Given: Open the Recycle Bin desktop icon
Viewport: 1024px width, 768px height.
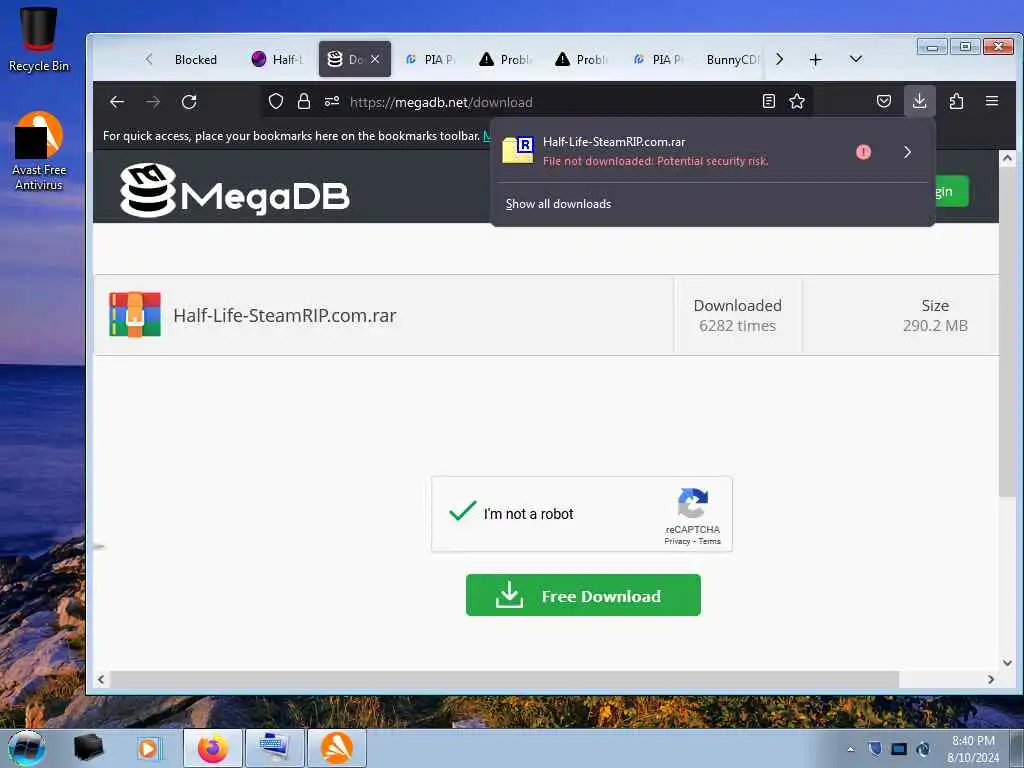Looking at the screenshot, I should 39,39.
